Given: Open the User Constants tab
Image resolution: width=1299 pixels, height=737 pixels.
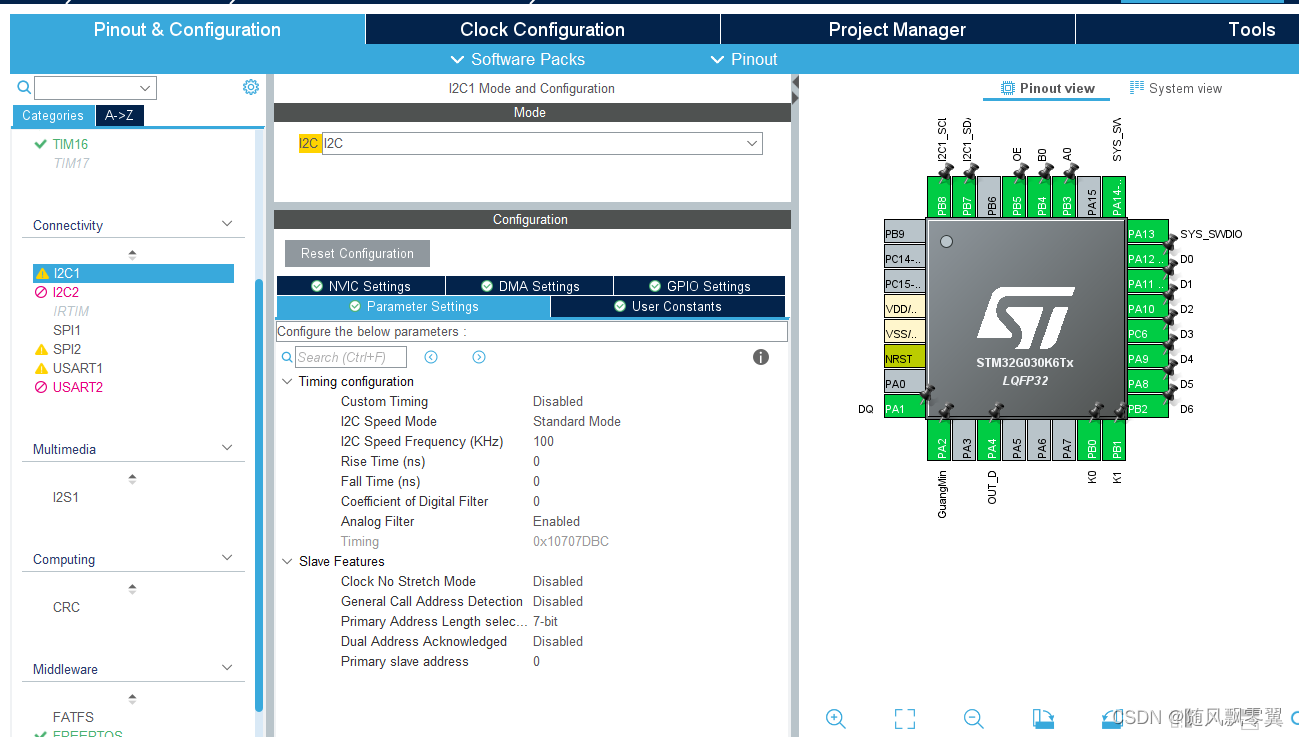Looking at the screenshot, I should point(667,307).
